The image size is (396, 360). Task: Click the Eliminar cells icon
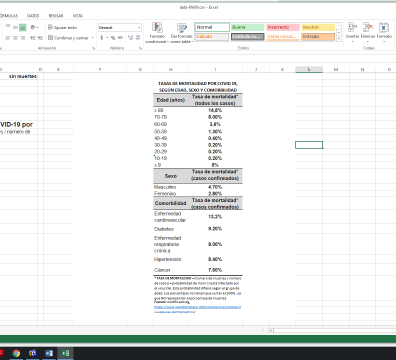368,31
